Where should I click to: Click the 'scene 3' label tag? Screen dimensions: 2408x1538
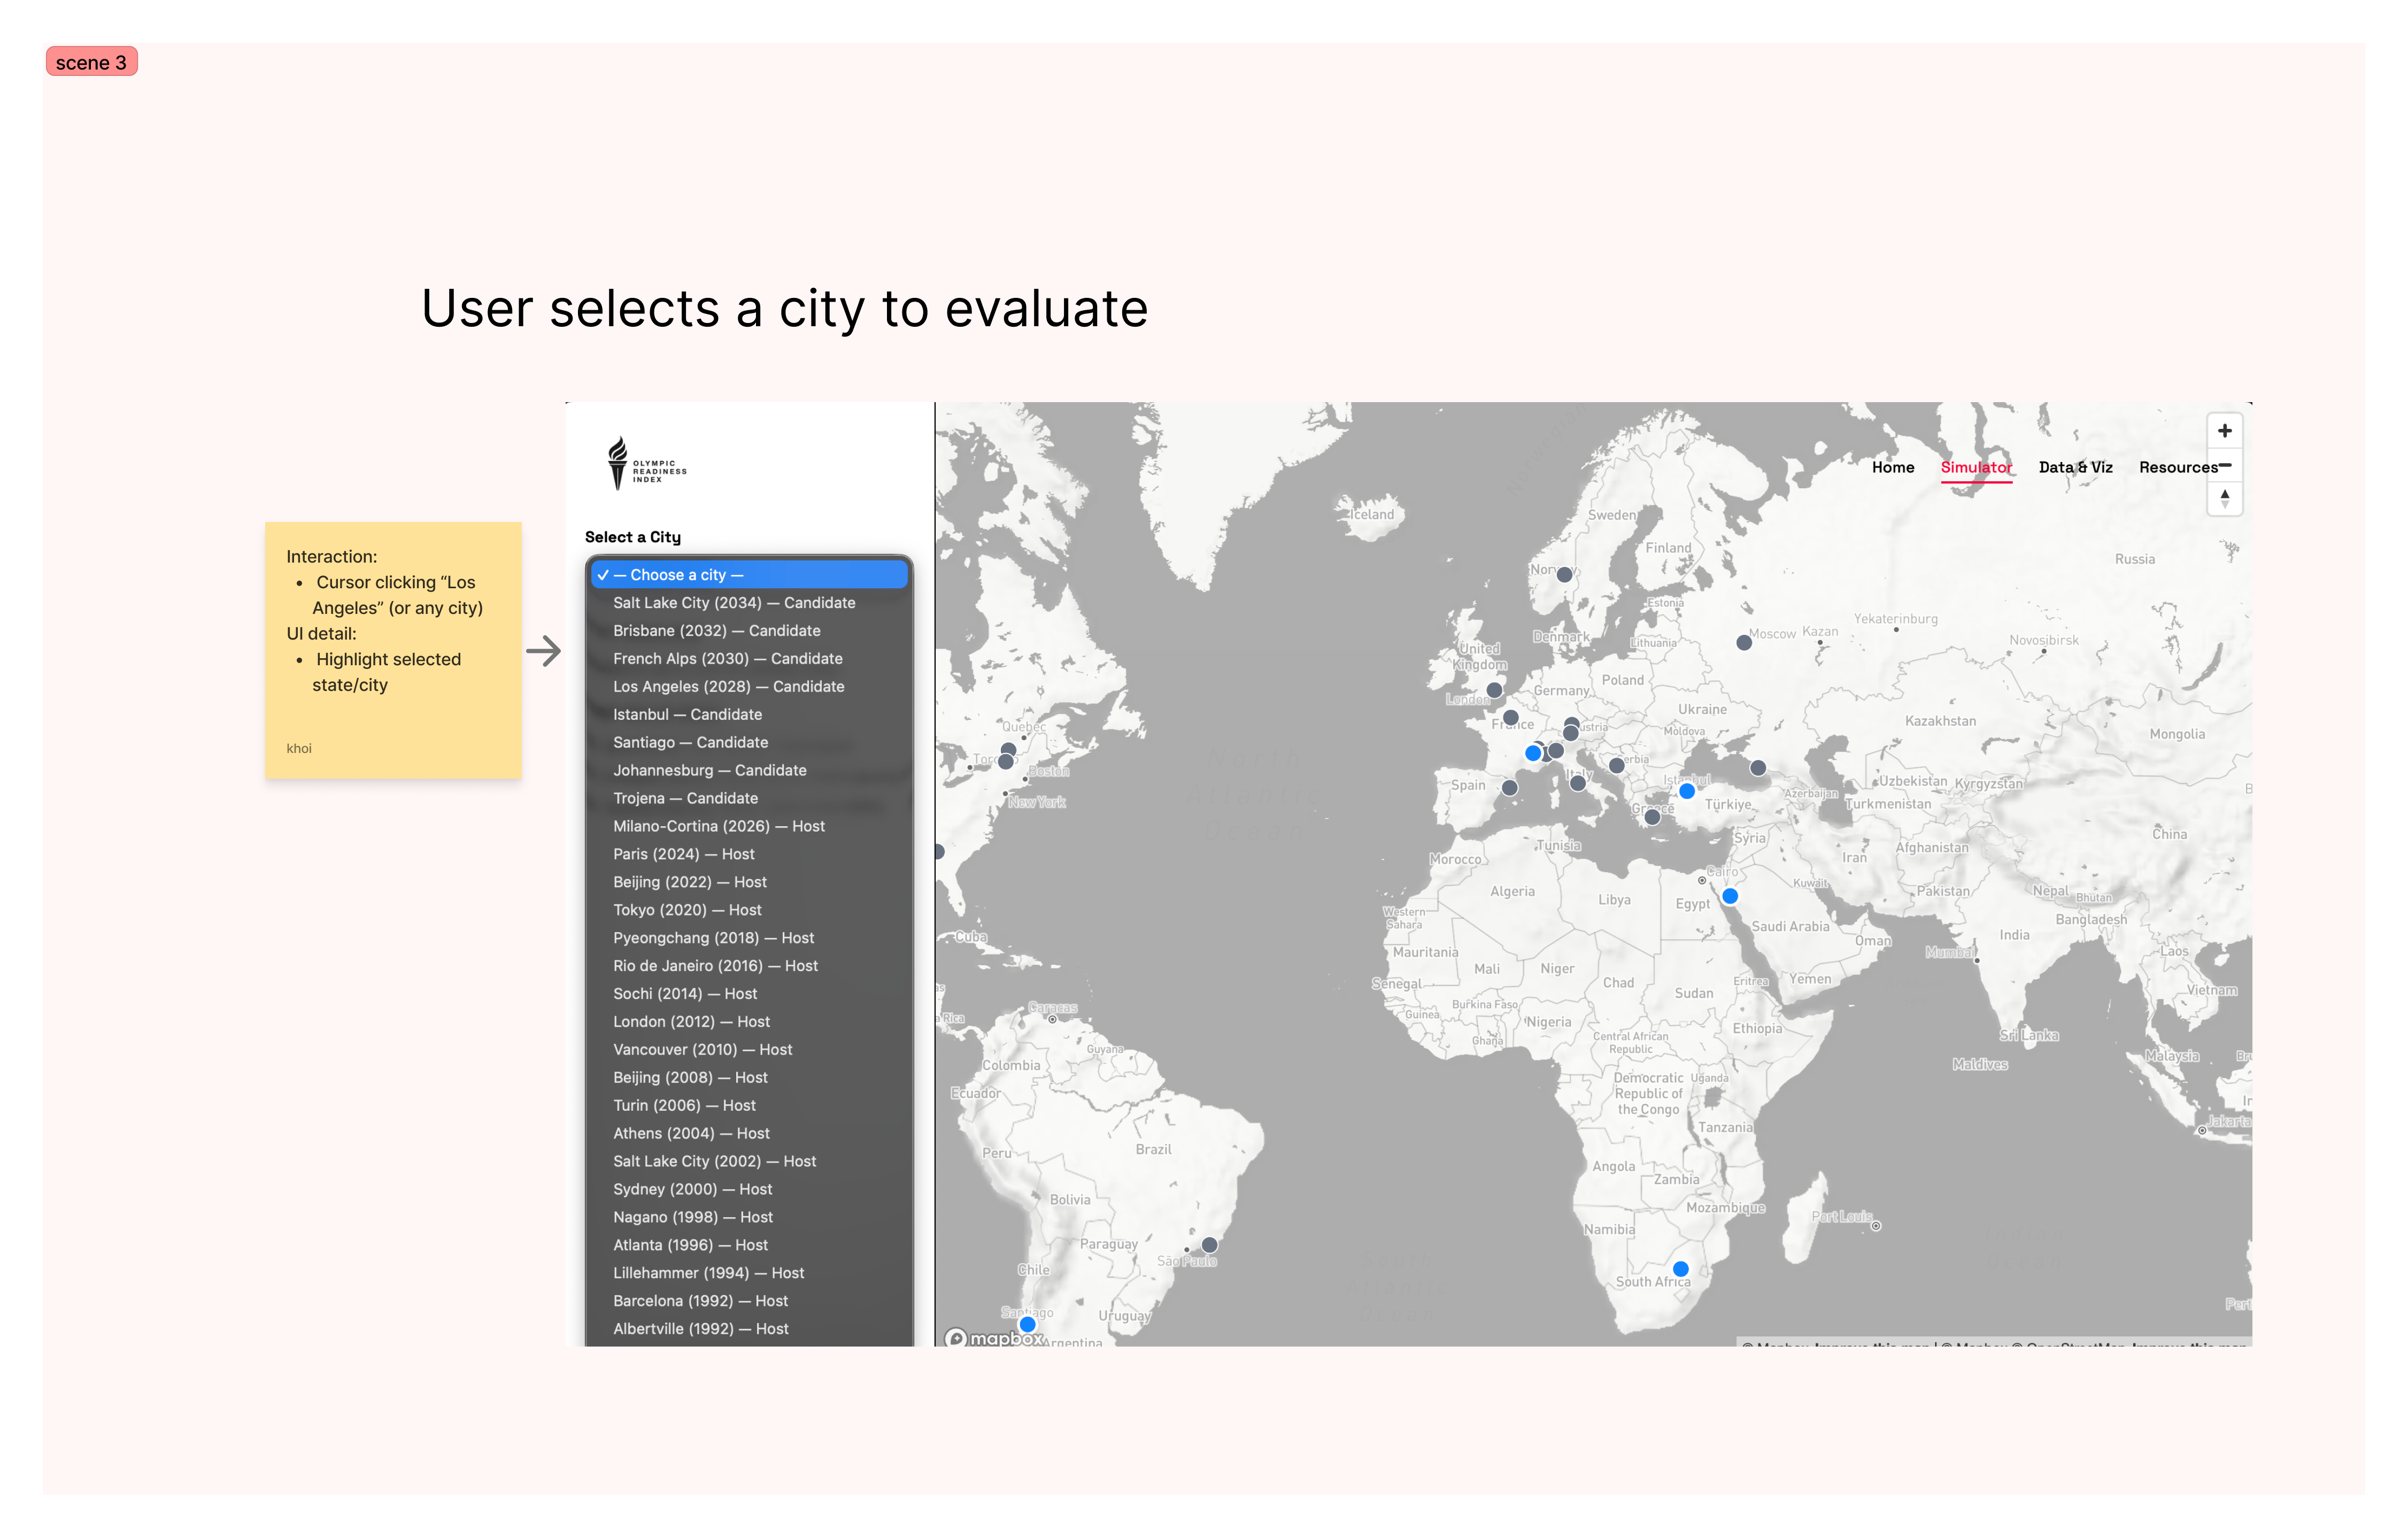coord(91,62)
